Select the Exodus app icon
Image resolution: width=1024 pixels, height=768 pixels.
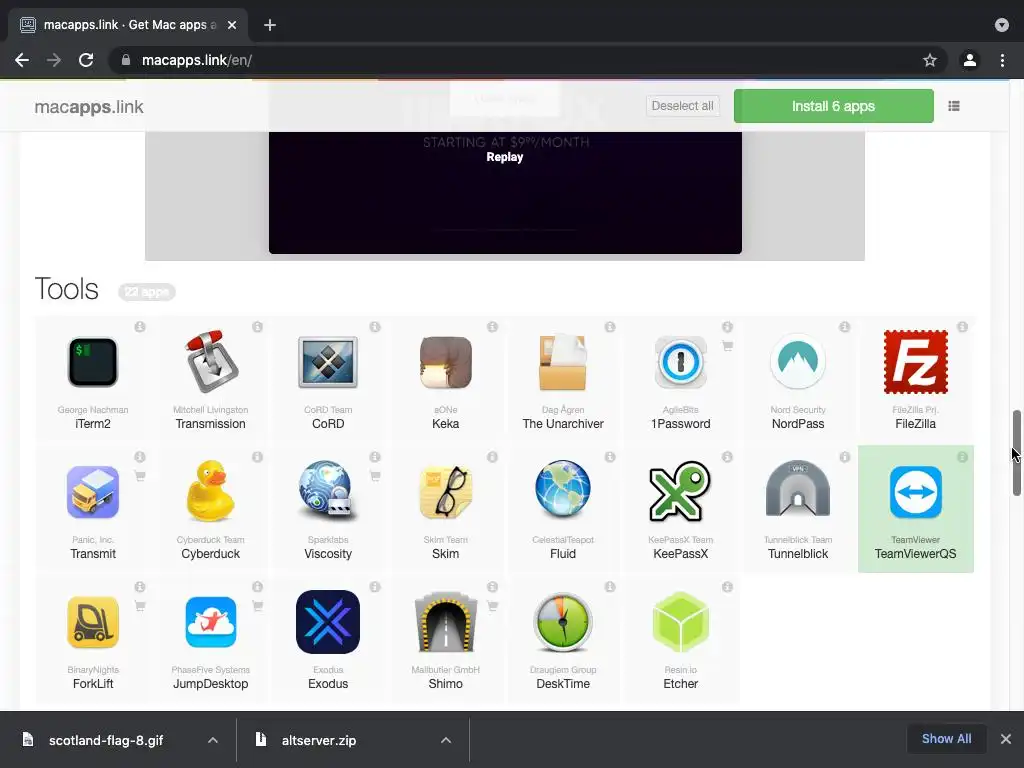click(x=328, y=622)
